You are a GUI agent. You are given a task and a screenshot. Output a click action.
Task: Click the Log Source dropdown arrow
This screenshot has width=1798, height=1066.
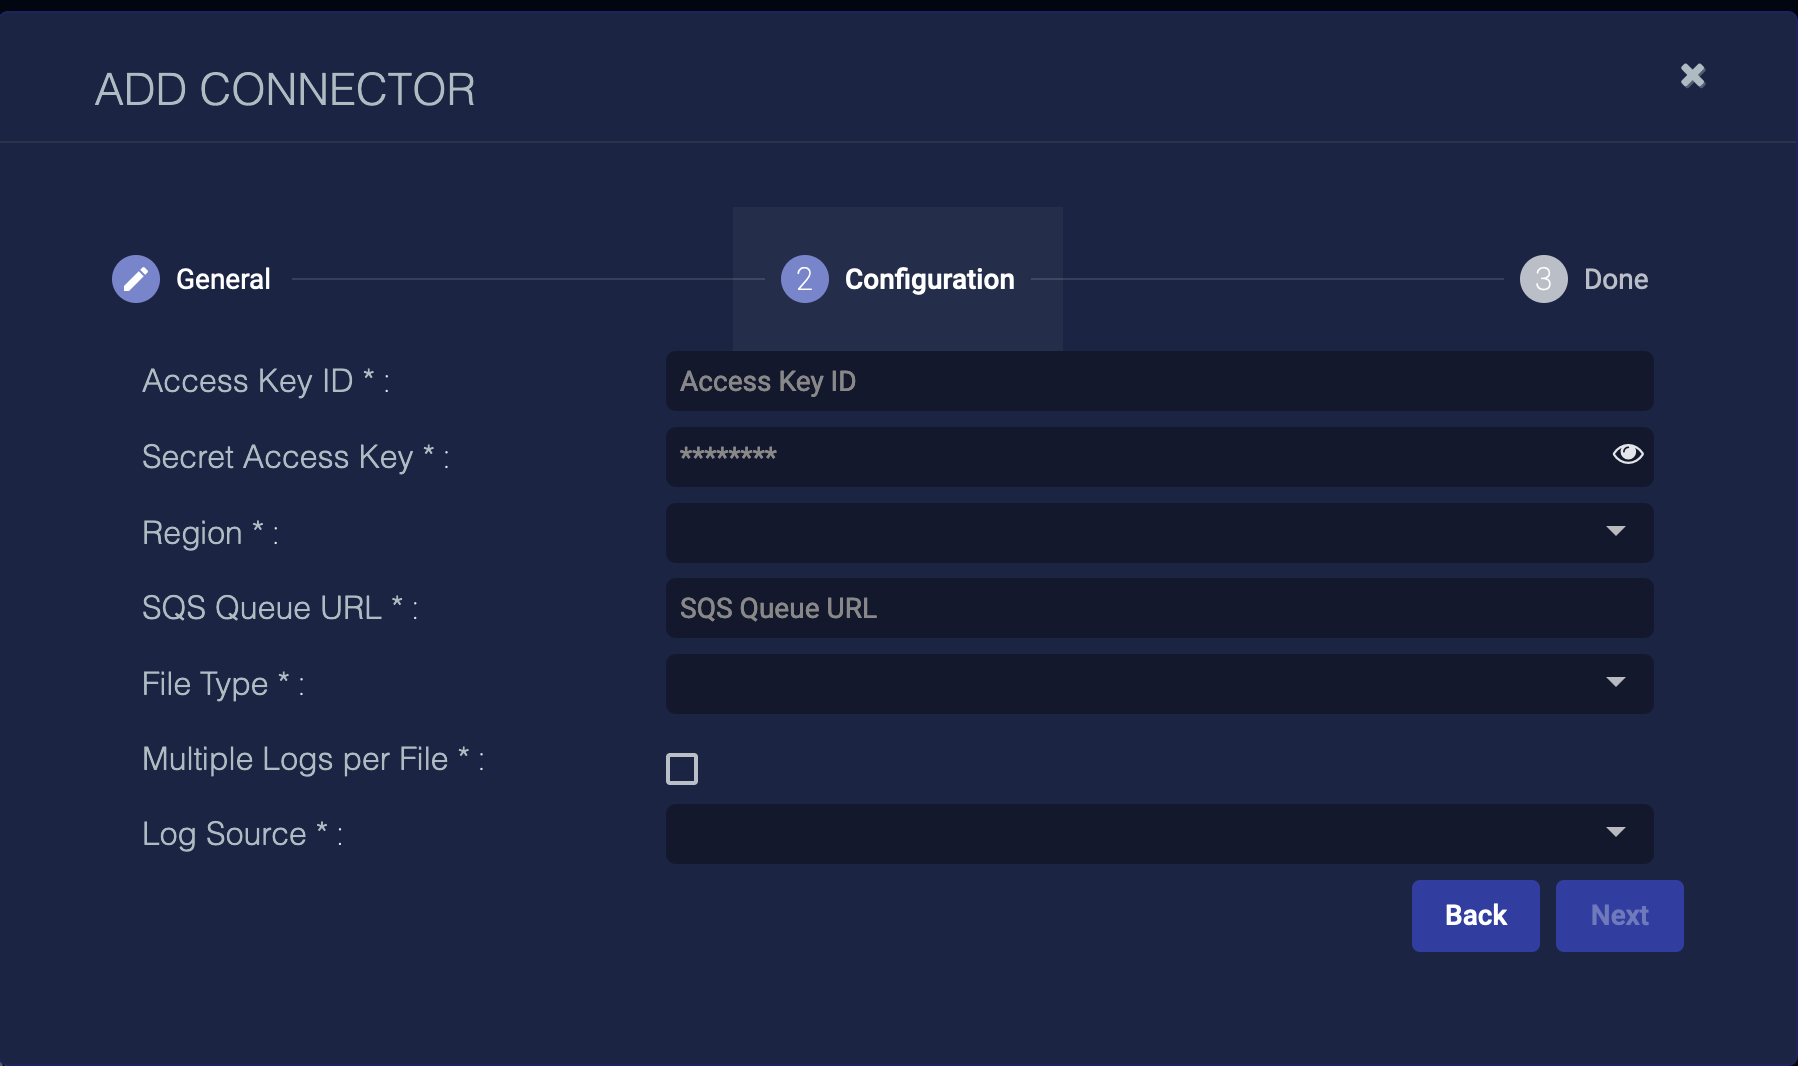click(x=1615, y=833)
